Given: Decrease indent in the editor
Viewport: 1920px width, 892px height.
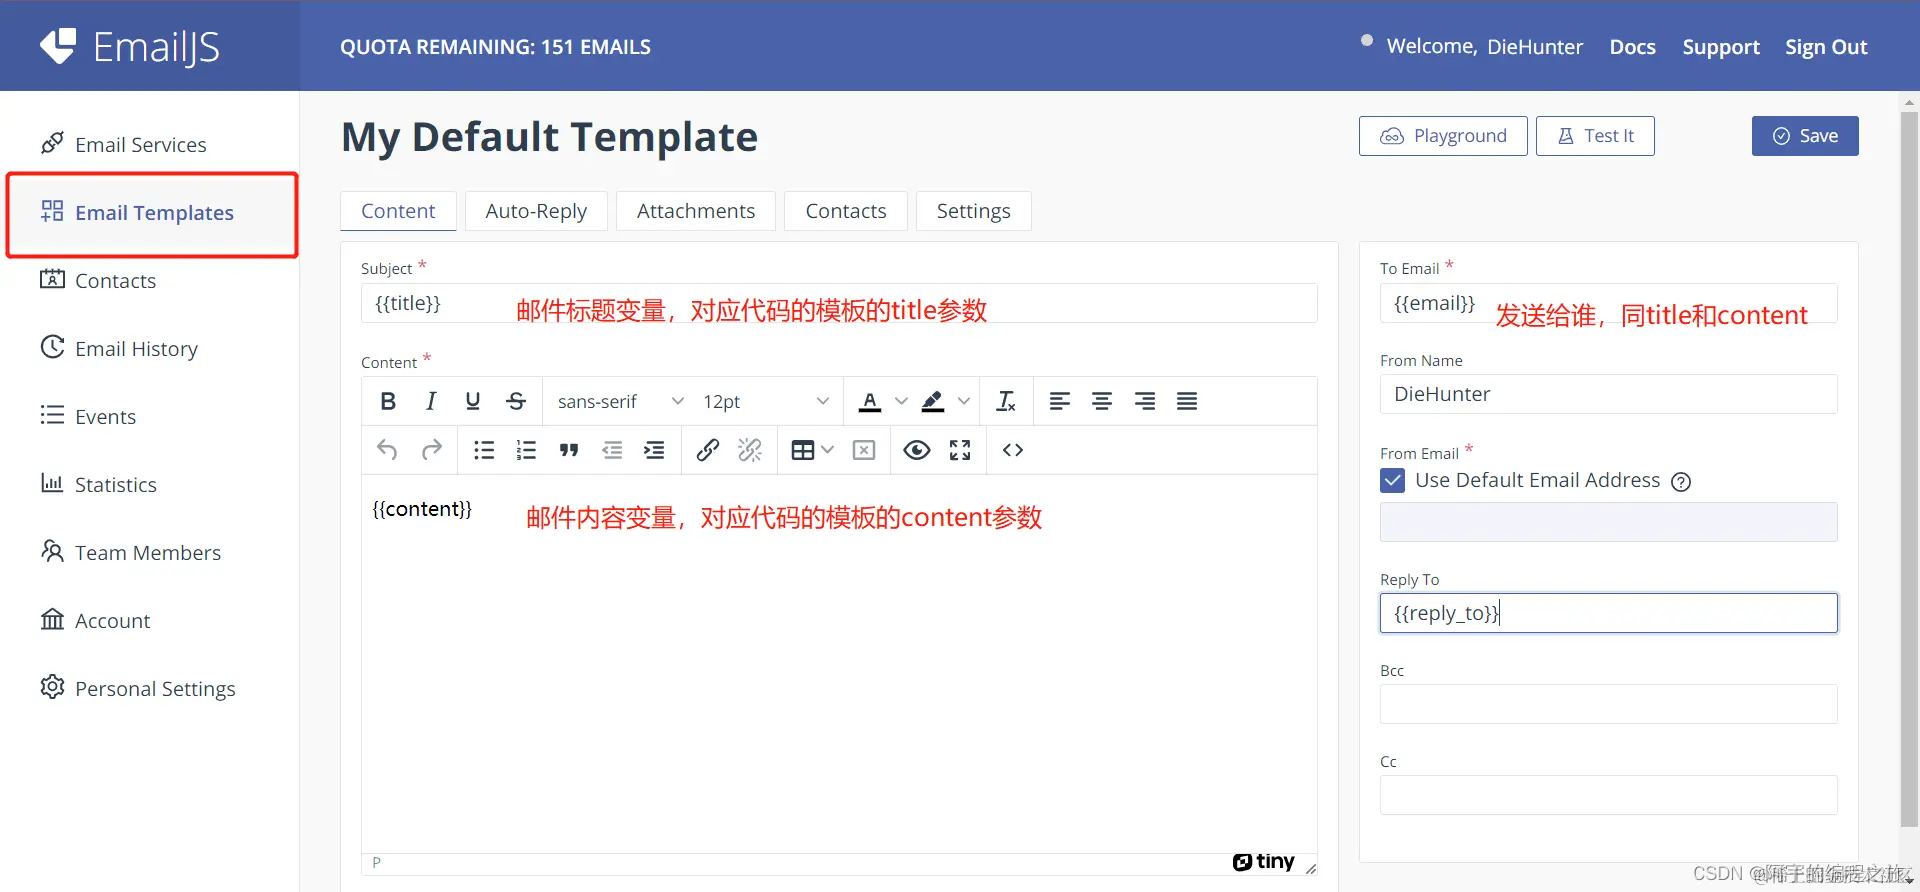Looking at the screenshot, I should point(612,450).
